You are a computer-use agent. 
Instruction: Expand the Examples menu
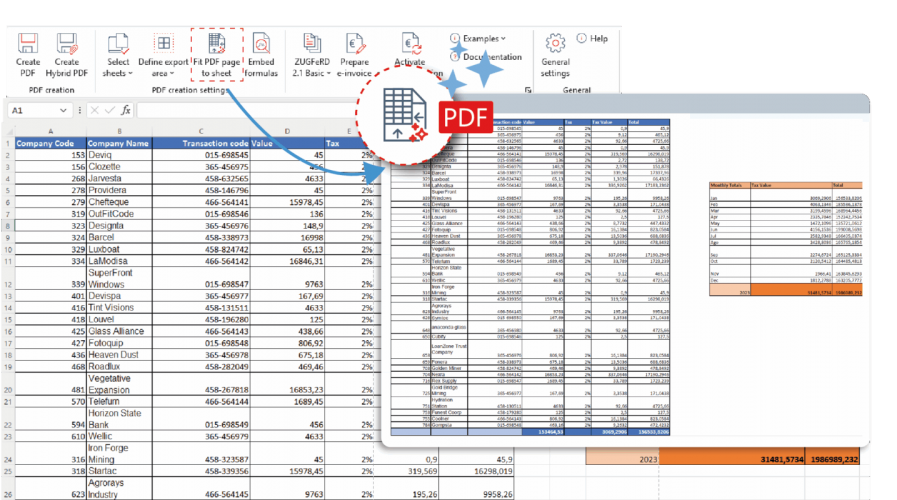[482, 38]
